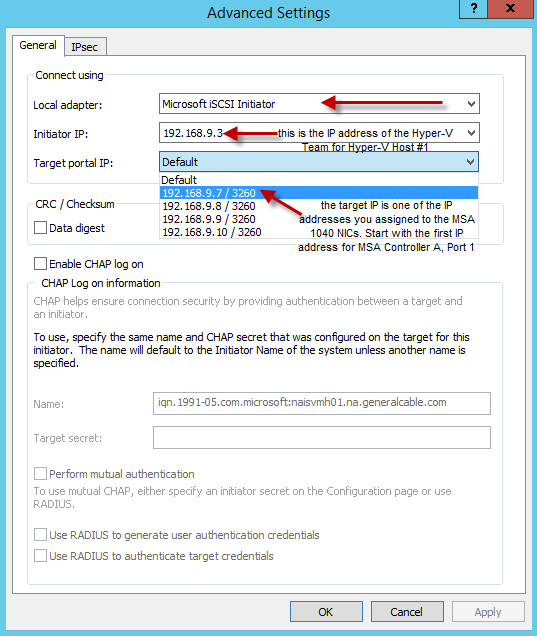Expand the Initiator IP dropdown arrow
Viewport: 537px width, 636px height.
pyautogui.click(x=471, y=133)
